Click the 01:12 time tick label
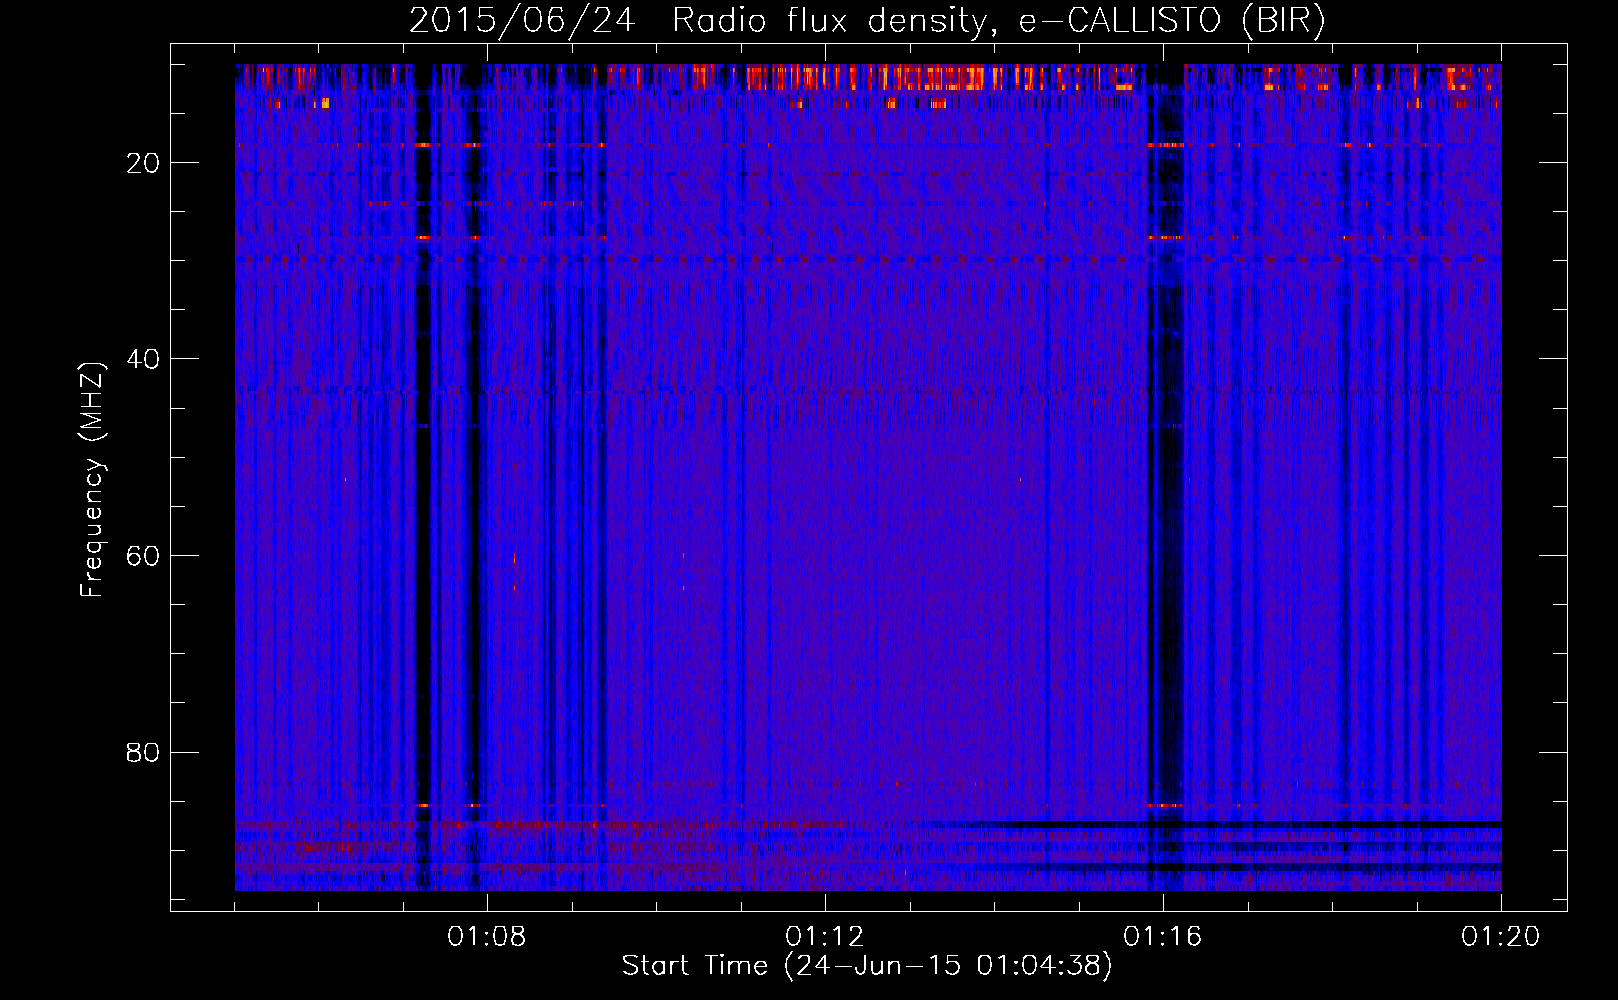 825,937
